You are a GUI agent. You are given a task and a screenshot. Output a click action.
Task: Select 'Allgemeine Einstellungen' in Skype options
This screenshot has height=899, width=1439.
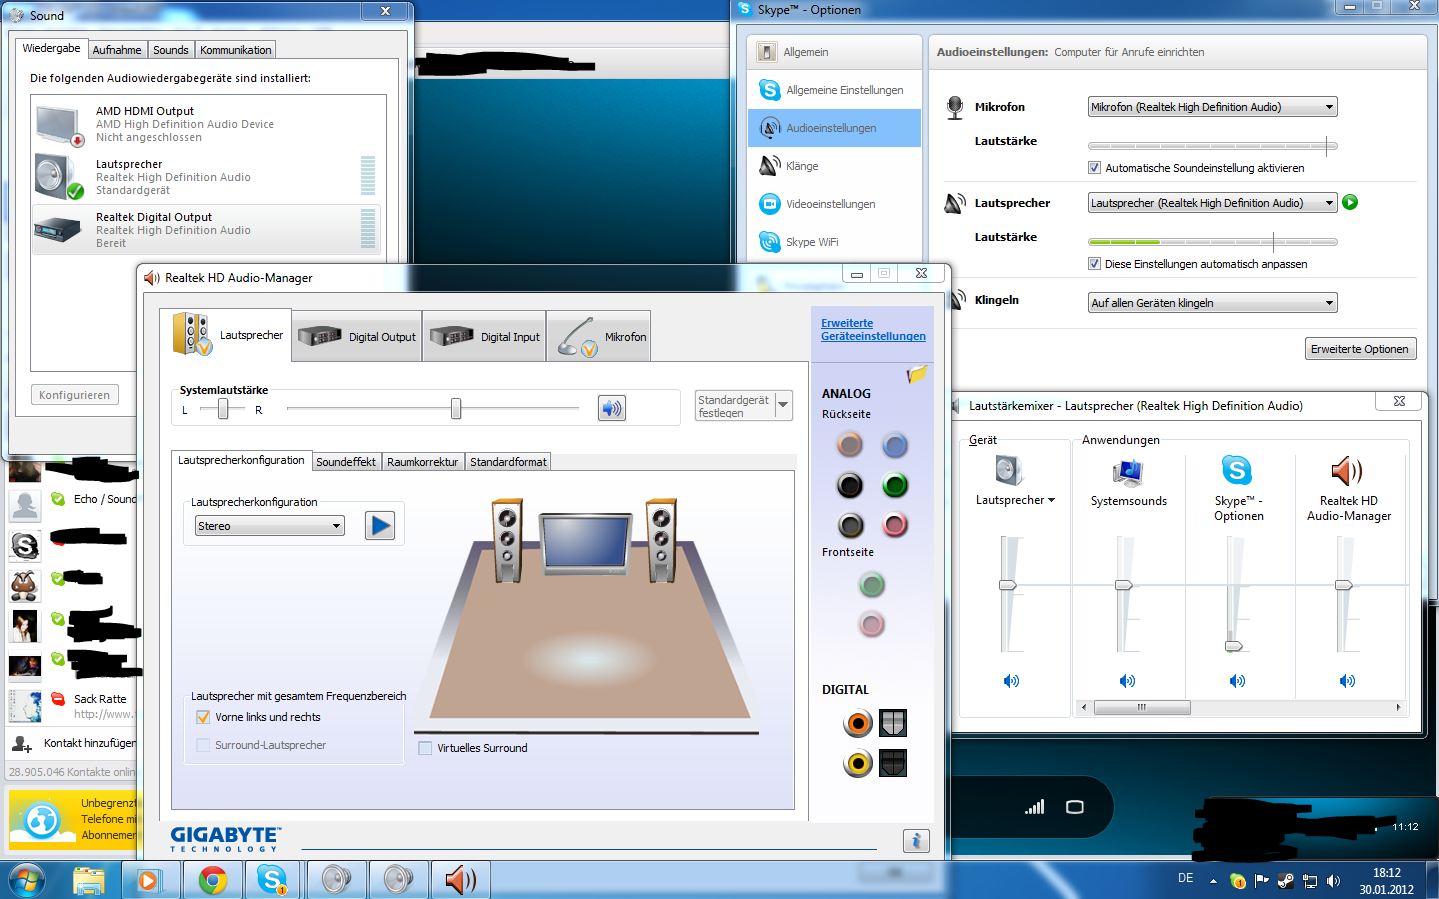click(x=834, y=90)
